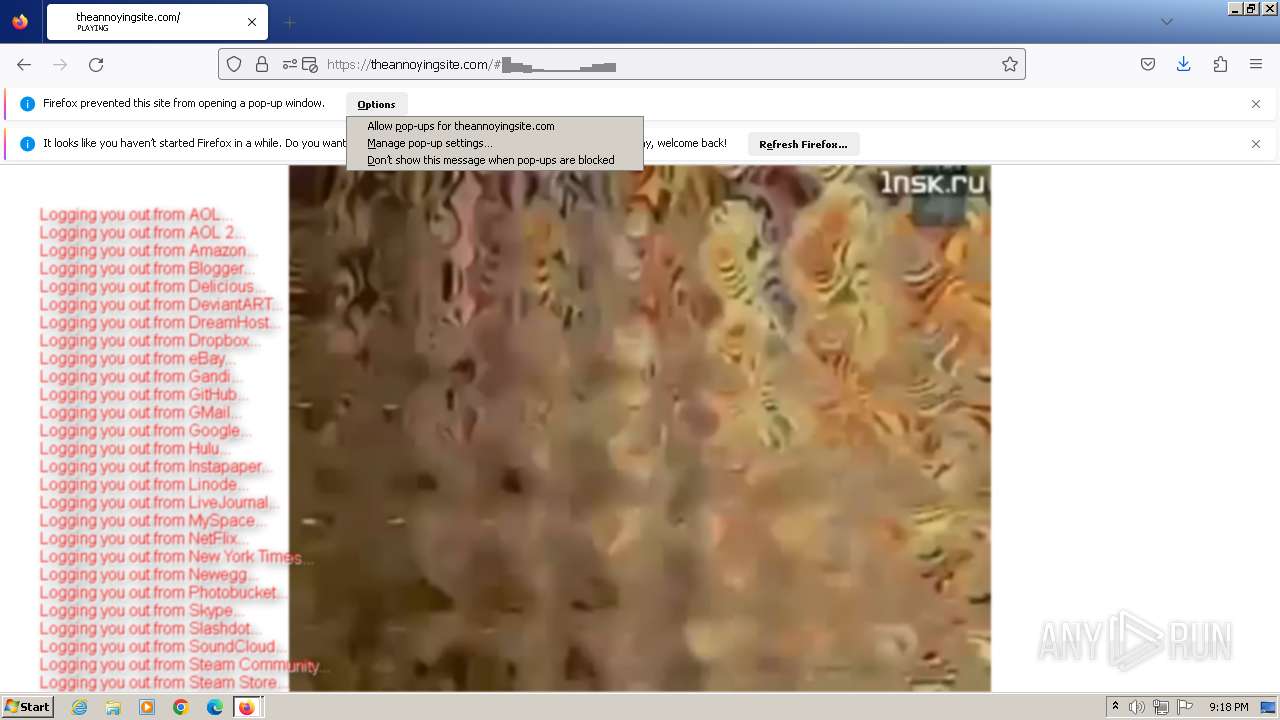This screenshot has height=720, width=1280.
Task: Click the text Logging you out from GitHub...
Action: tap(142, 394)
